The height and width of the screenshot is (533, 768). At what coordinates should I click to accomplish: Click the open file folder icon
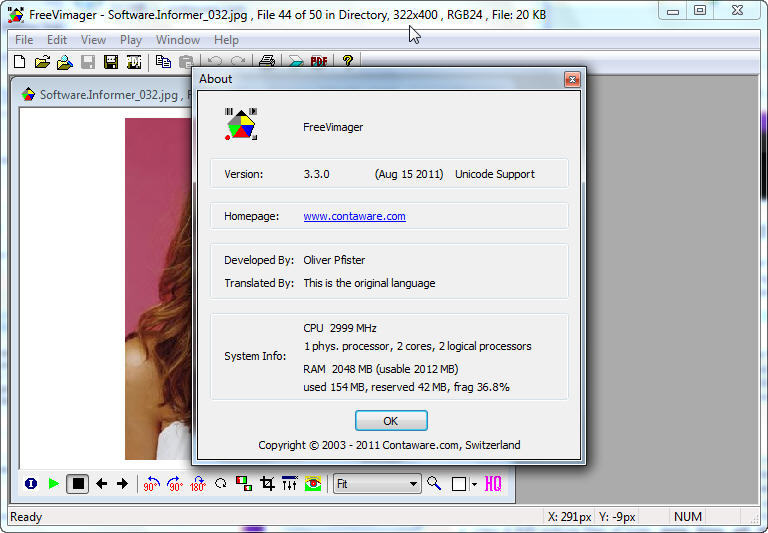(42, 62)
